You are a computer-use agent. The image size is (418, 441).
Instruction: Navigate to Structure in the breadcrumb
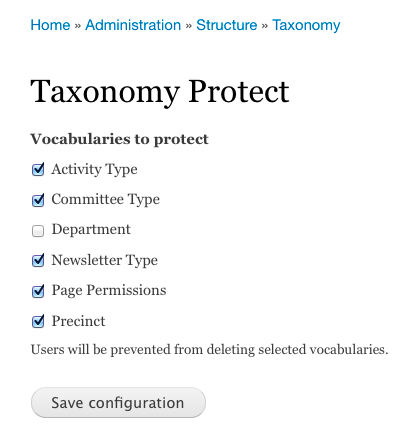[x=227, y=25]
